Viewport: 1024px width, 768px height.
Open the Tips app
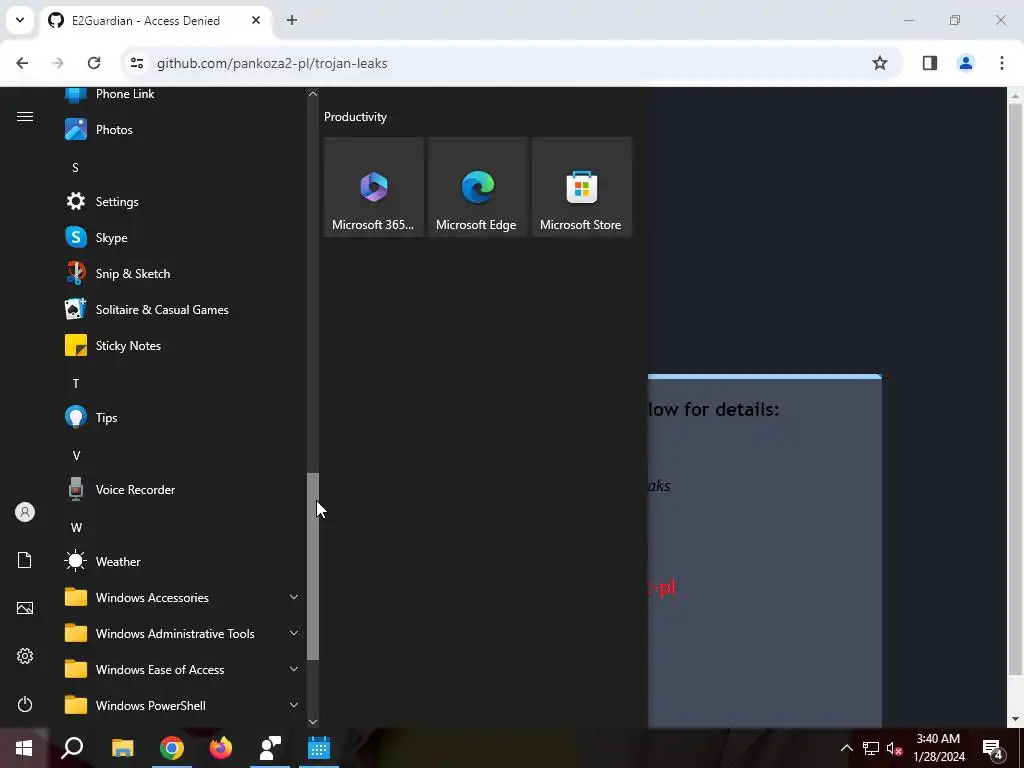pyautogui.click(x=182, y=417)
